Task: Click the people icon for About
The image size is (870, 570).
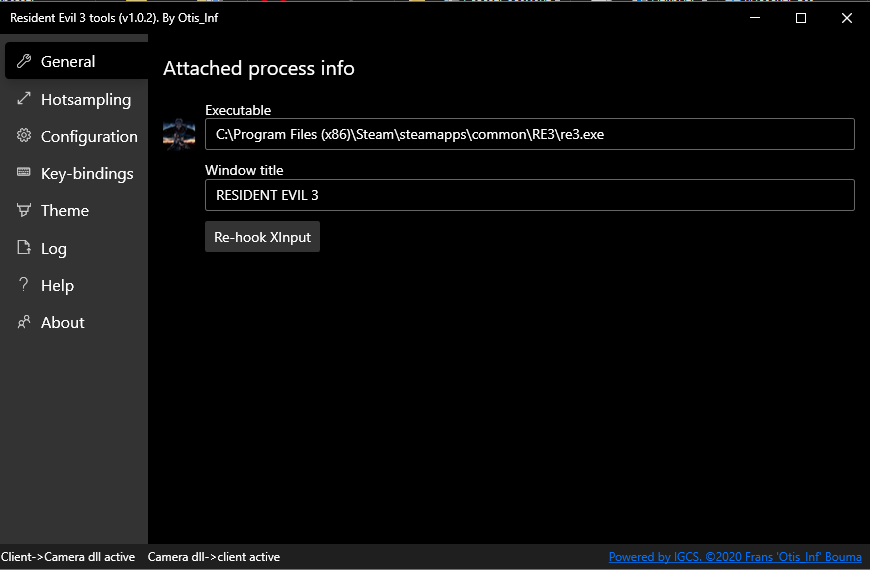Action: 24,322
